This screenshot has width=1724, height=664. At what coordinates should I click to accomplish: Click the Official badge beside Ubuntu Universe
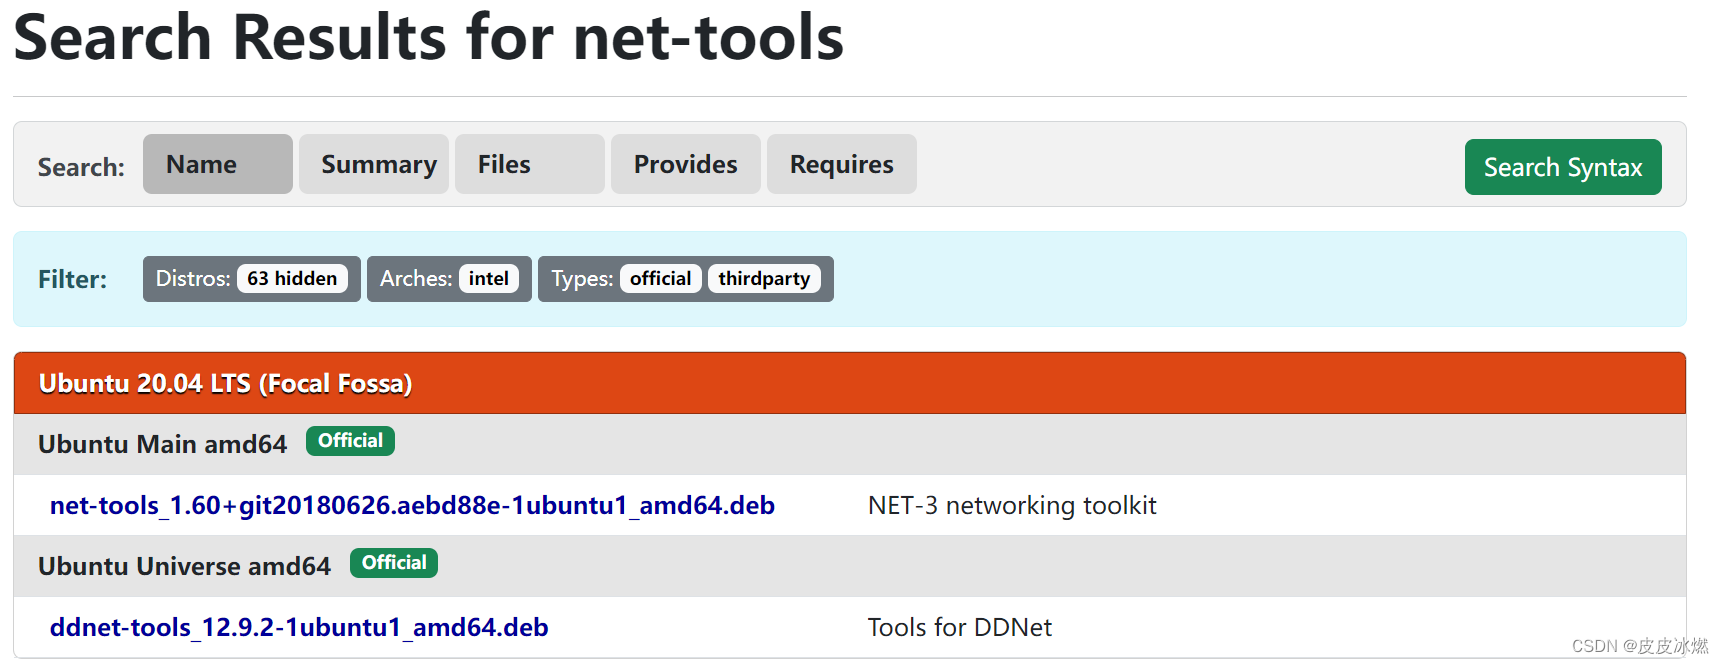[394, 563]
